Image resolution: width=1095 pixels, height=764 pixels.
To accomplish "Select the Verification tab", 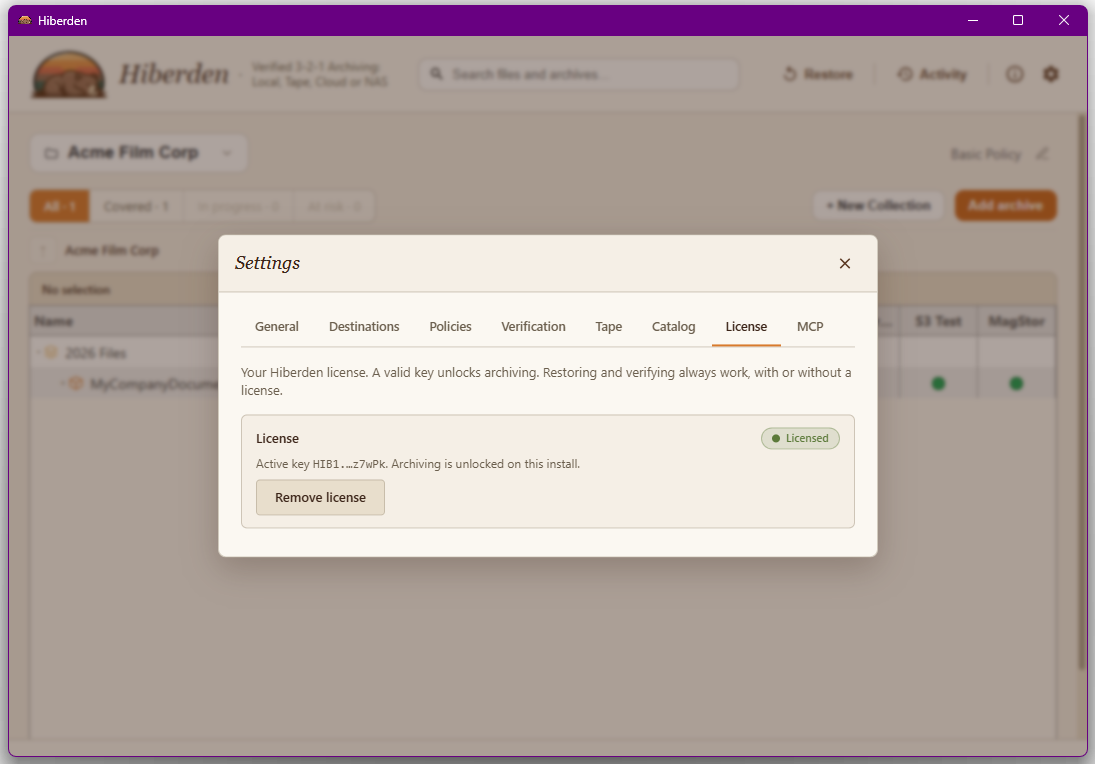I will point(534,326).
